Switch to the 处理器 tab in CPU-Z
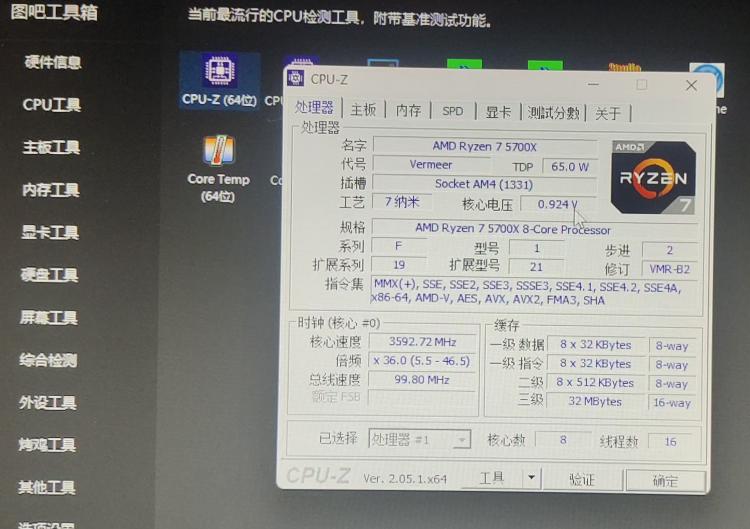Screen dimensions: 750x529 [x=314, y=108]
